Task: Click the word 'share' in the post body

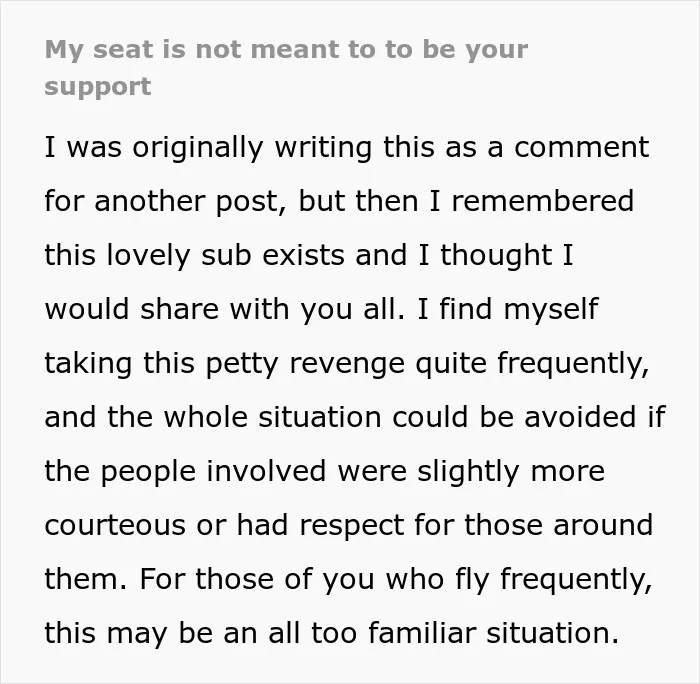Action: coord(179,309)
